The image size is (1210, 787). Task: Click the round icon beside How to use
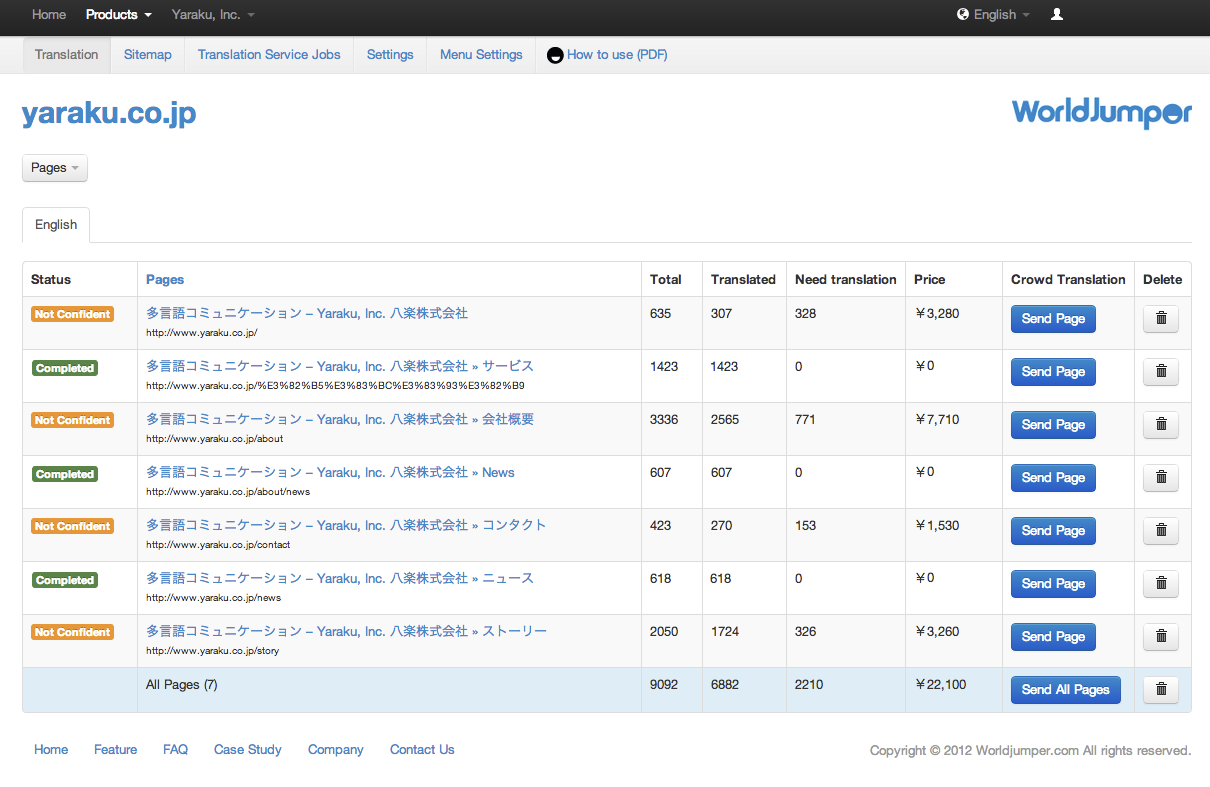tap(555, 55)
